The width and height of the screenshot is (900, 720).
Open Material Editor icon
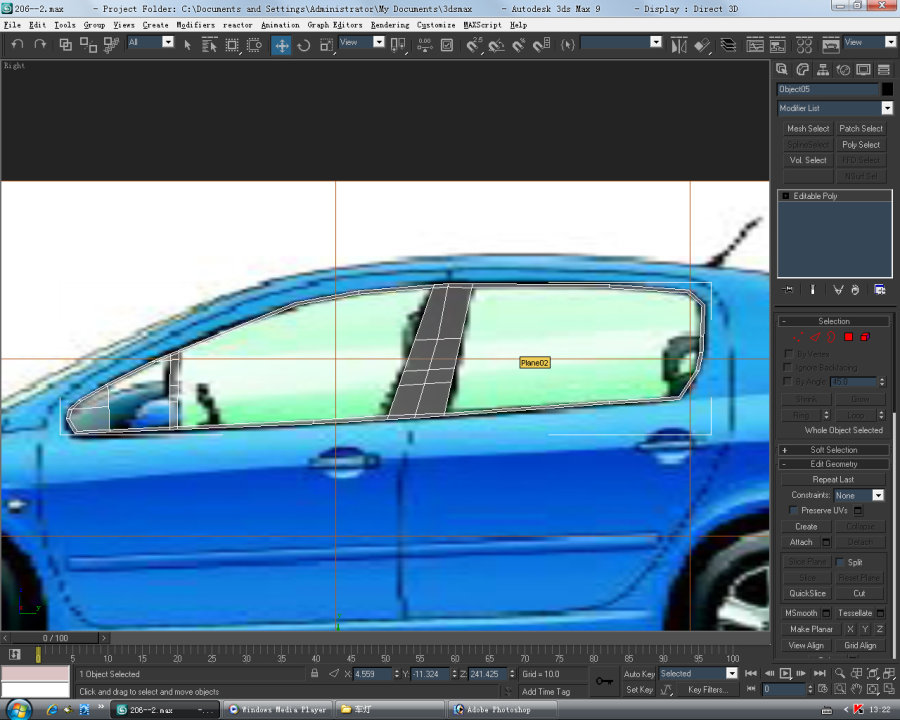coord(804,45)
